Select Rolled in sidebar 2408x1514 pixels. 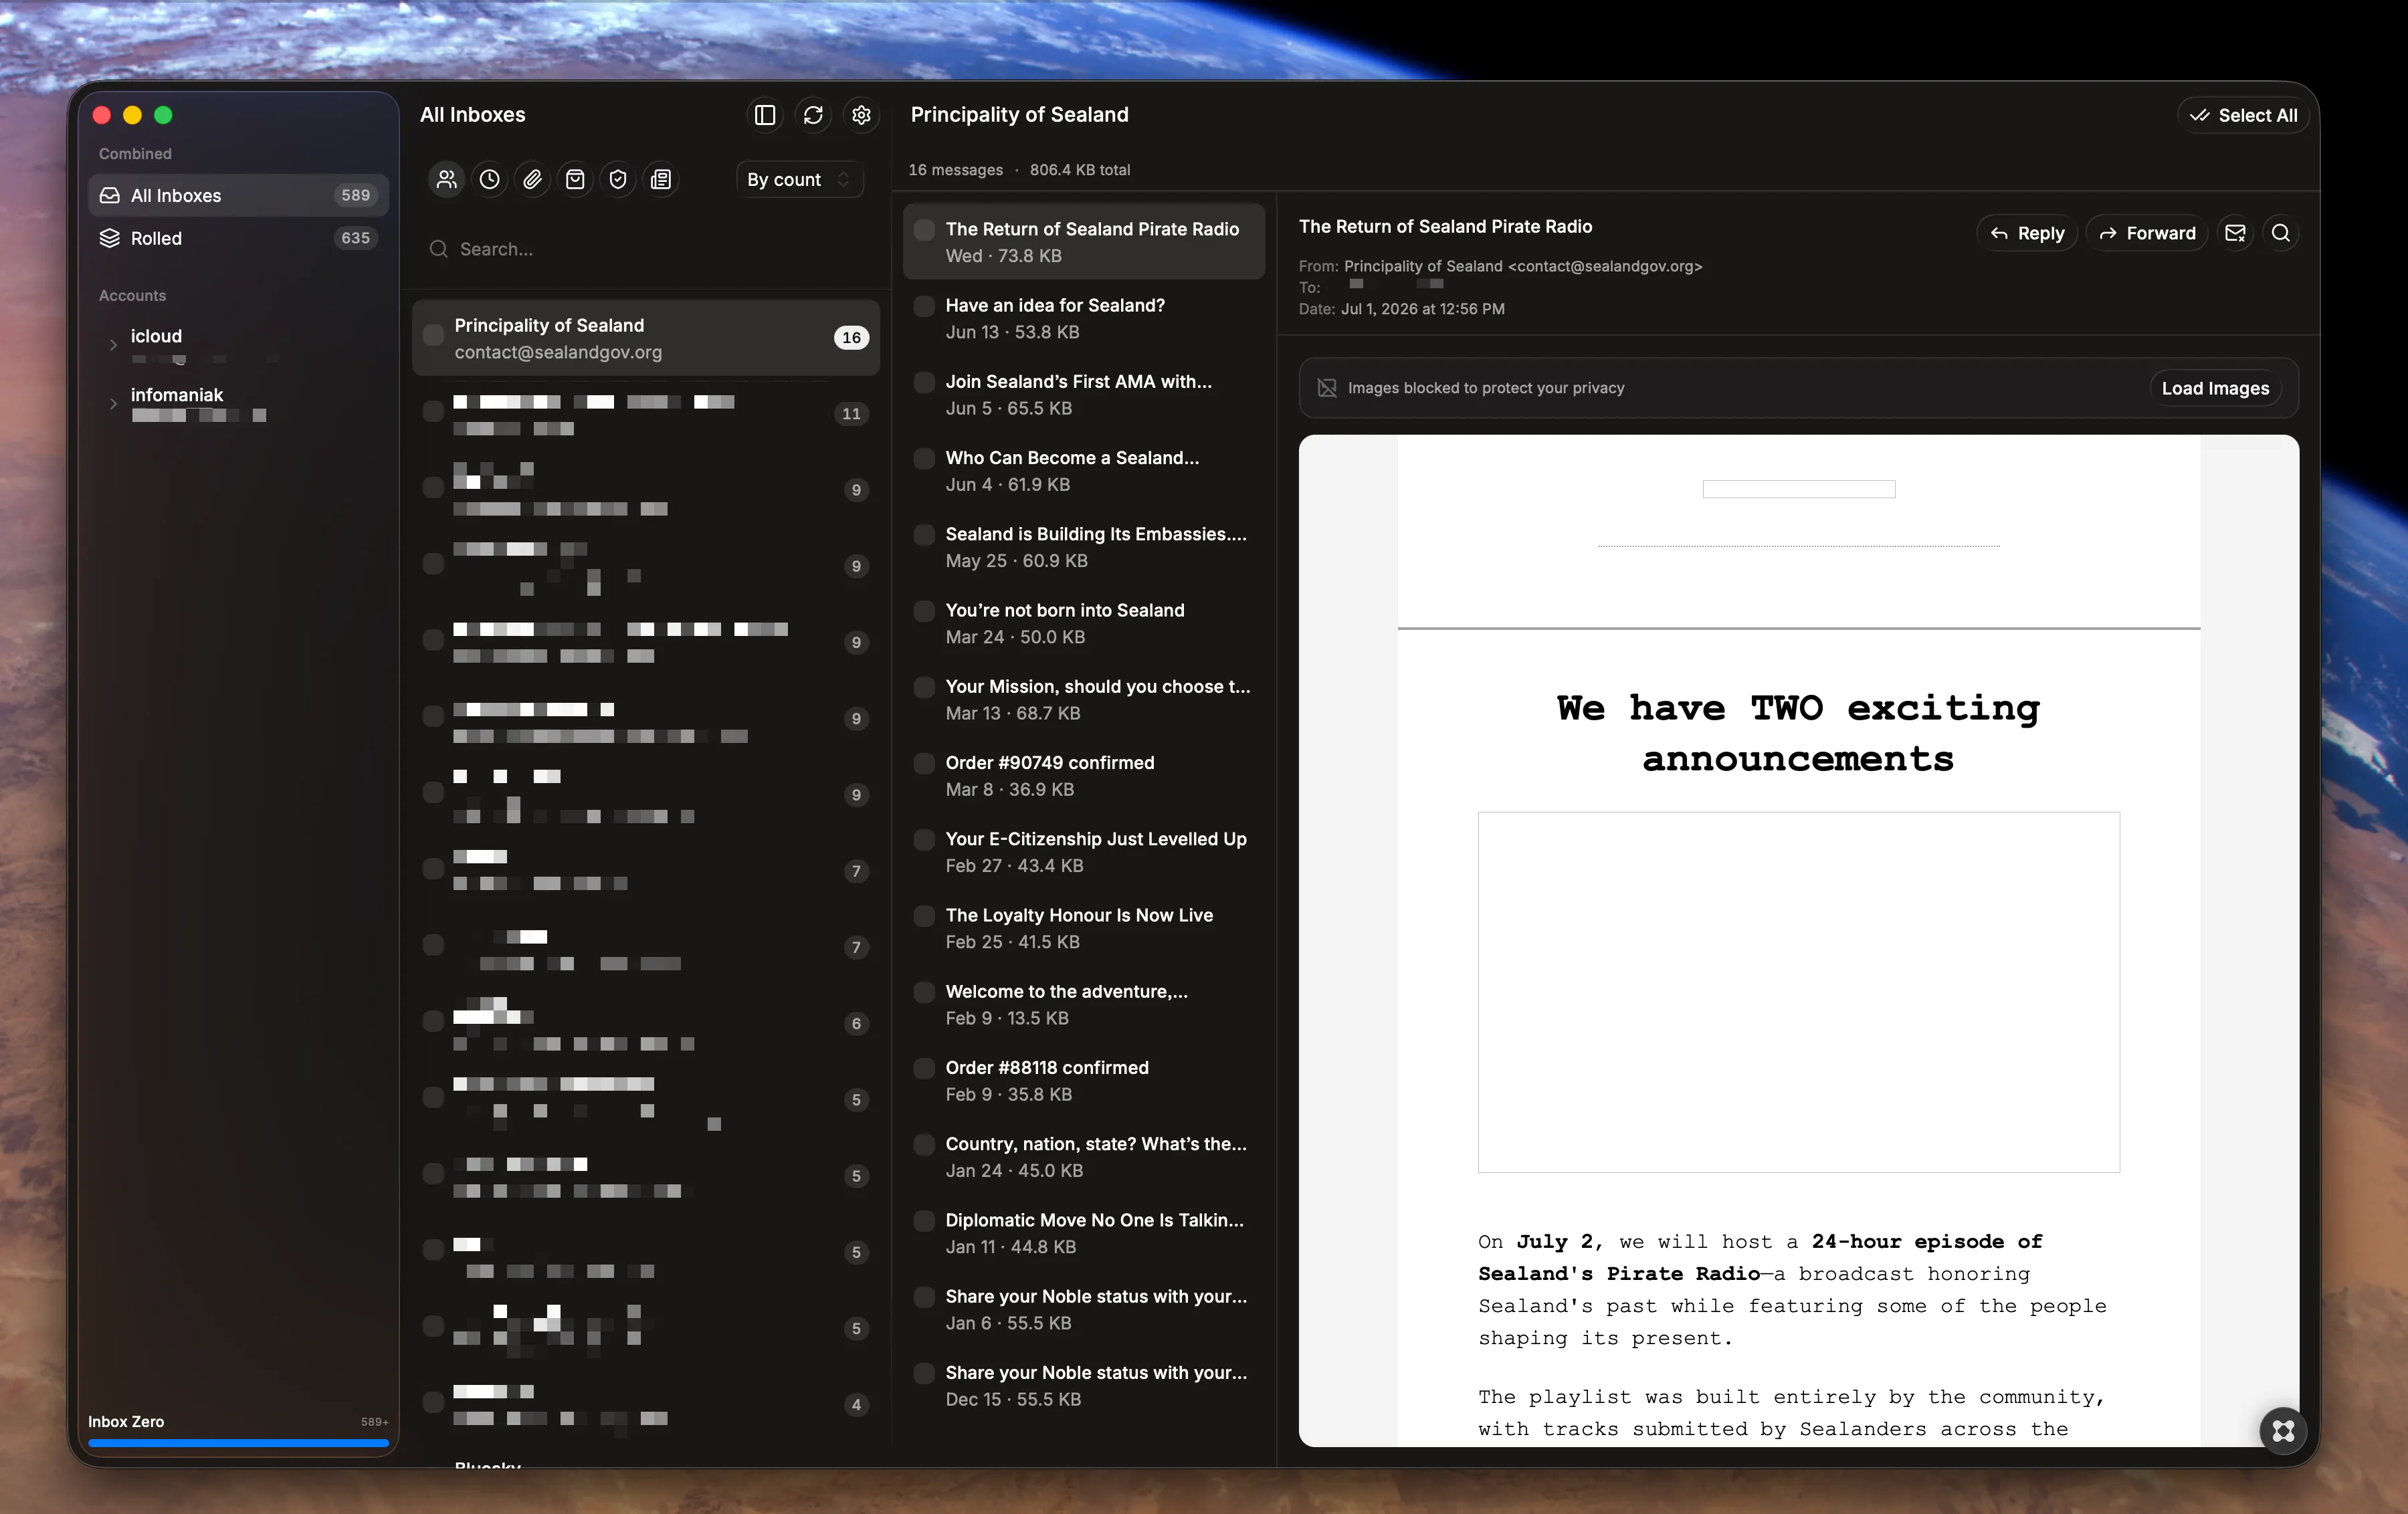pos(238,238)
